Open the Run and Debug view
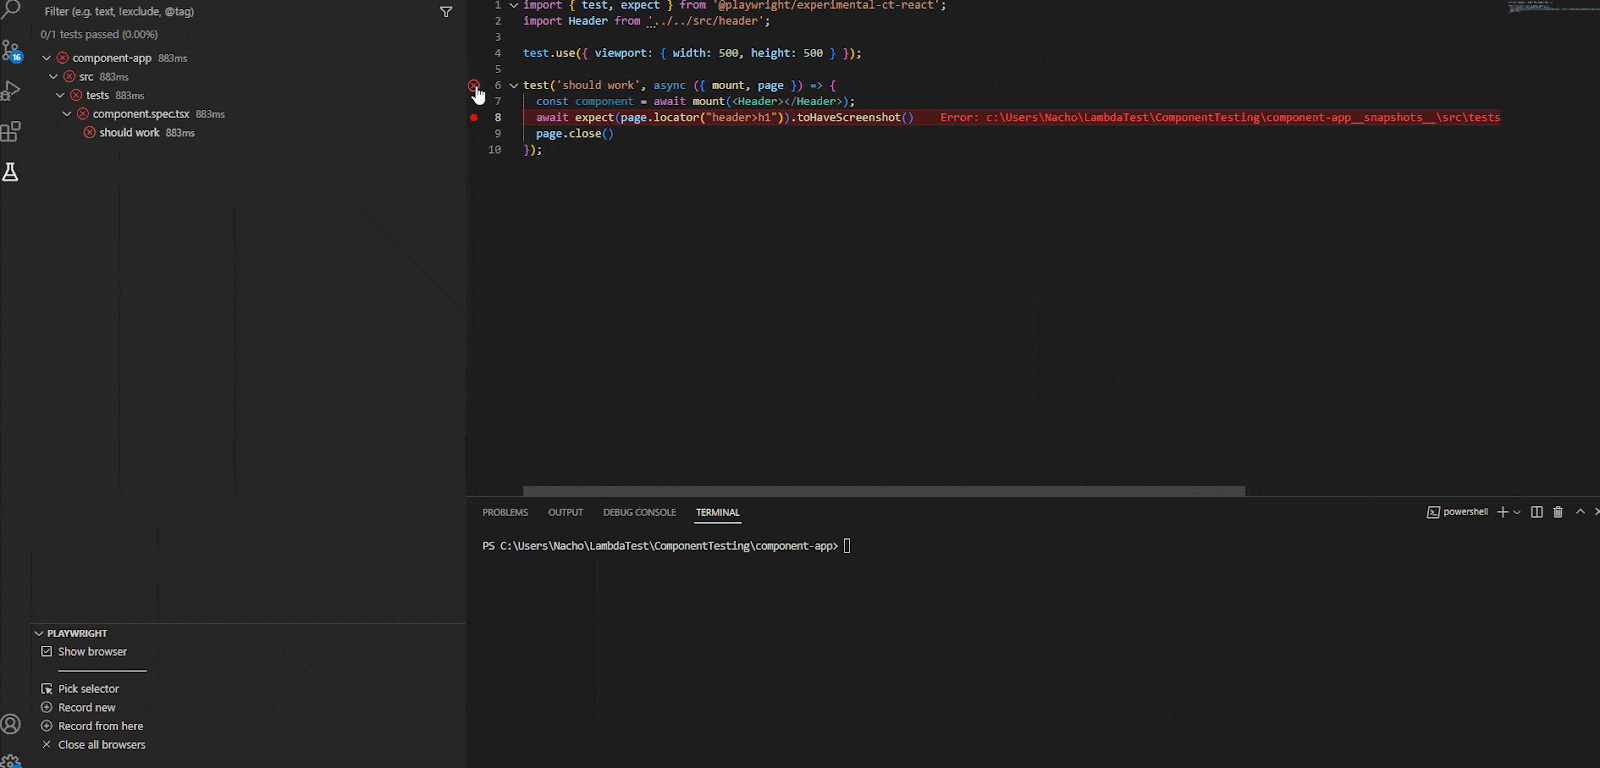This screenshot has width=1600, height=768. (11, 91)
